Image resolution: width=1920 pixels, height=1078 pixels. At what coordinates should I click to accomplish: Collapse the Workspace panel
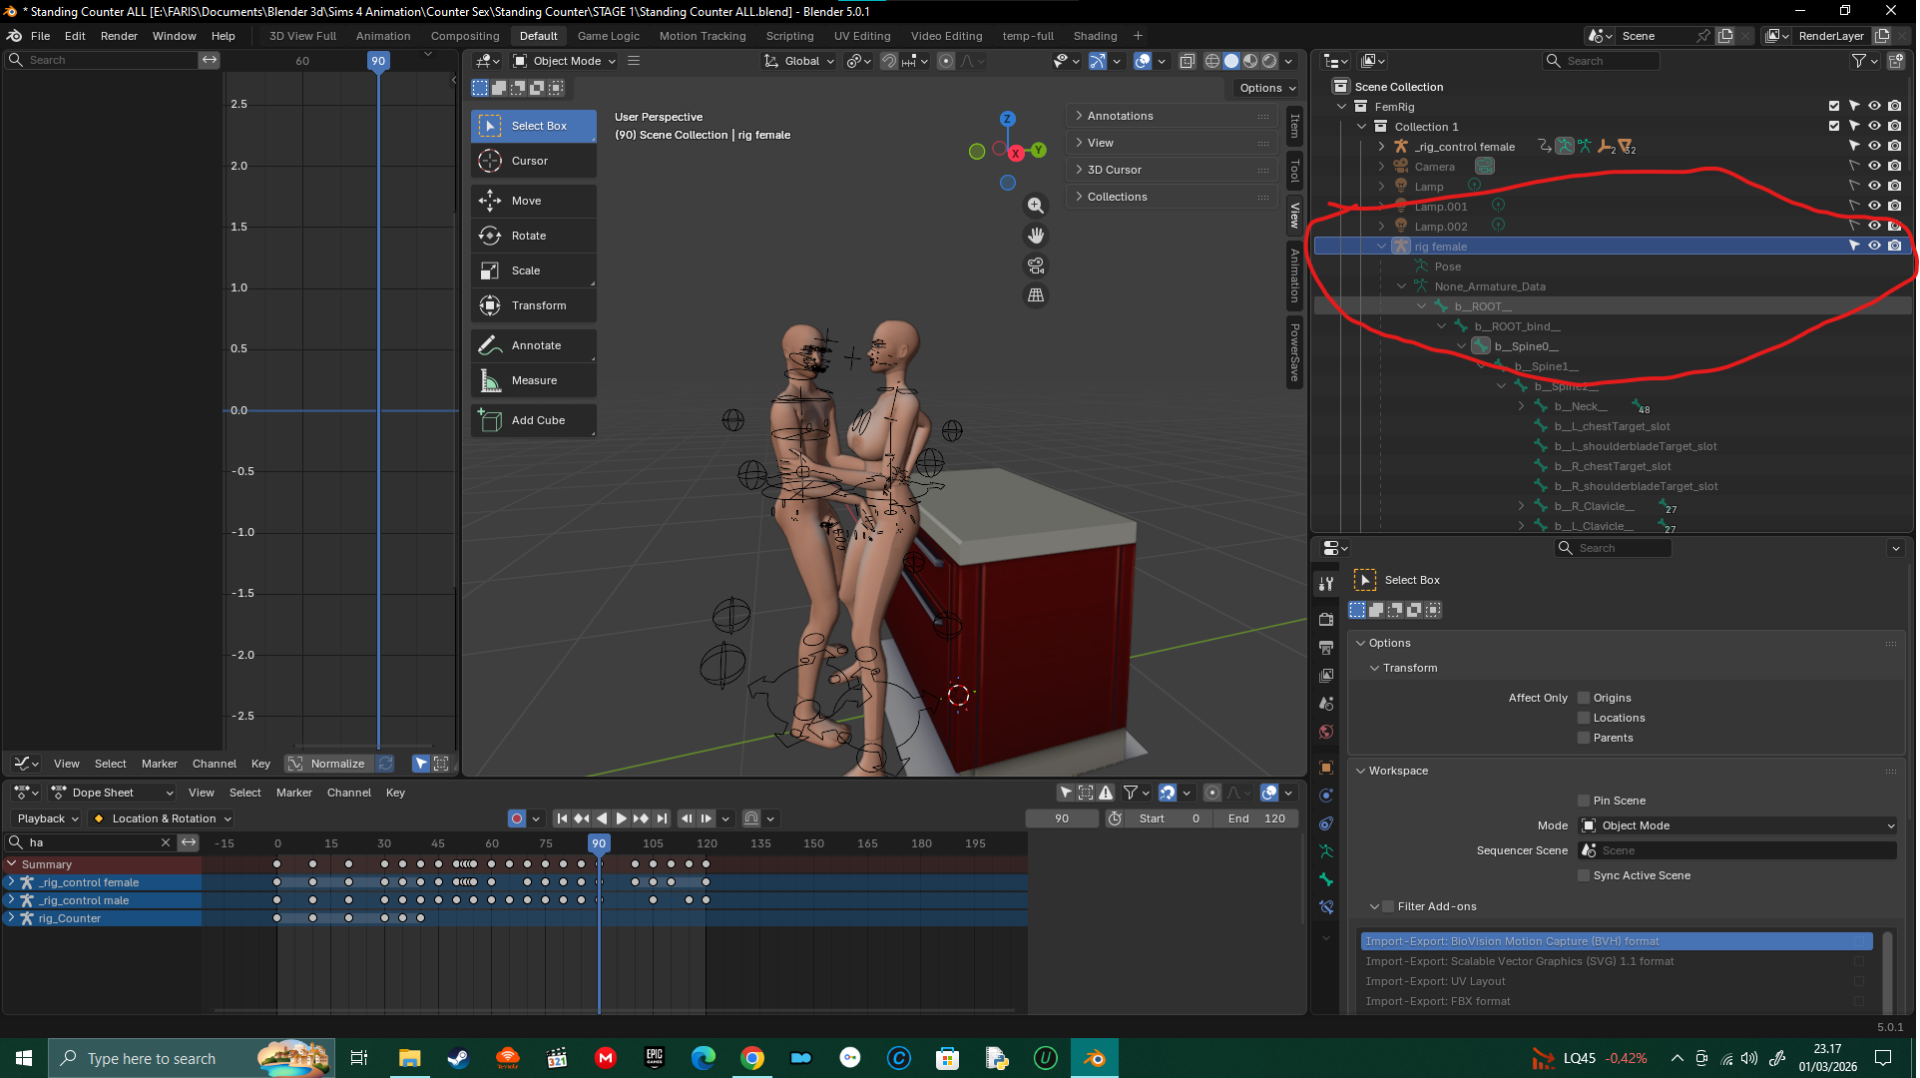[x=1397, y=771]
